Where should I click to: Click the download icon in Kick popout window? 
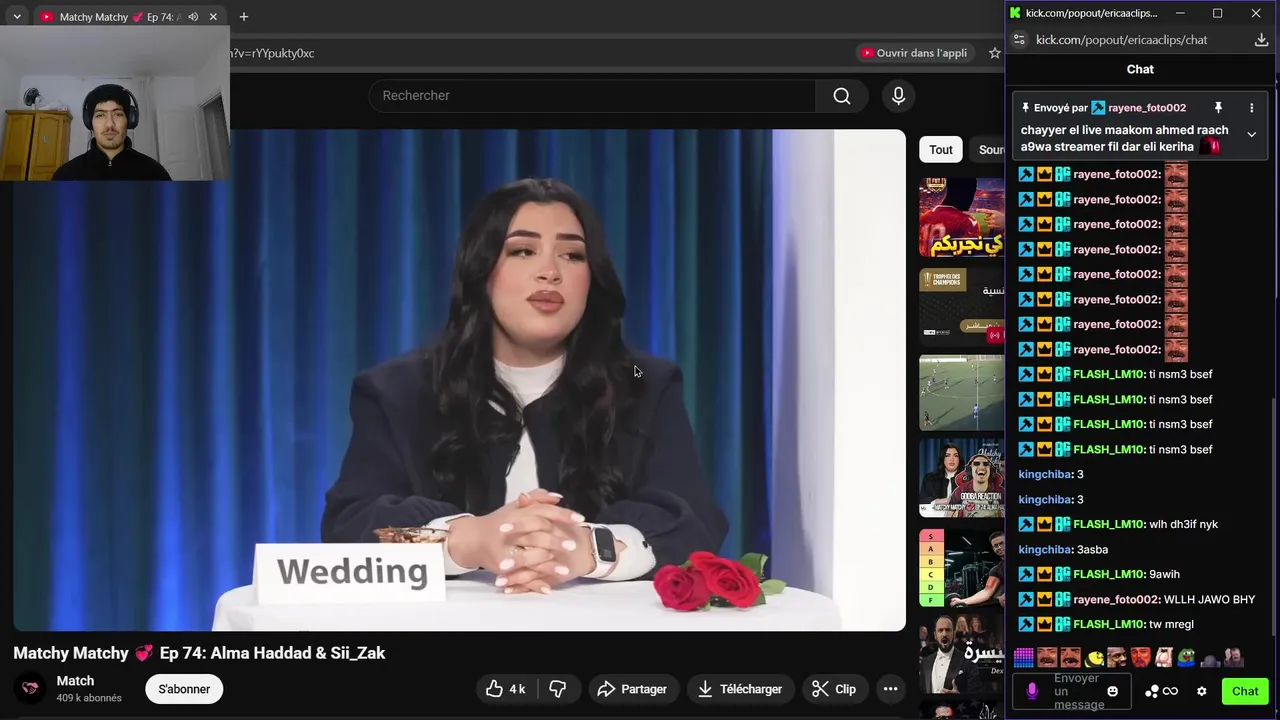point(1261,40)
